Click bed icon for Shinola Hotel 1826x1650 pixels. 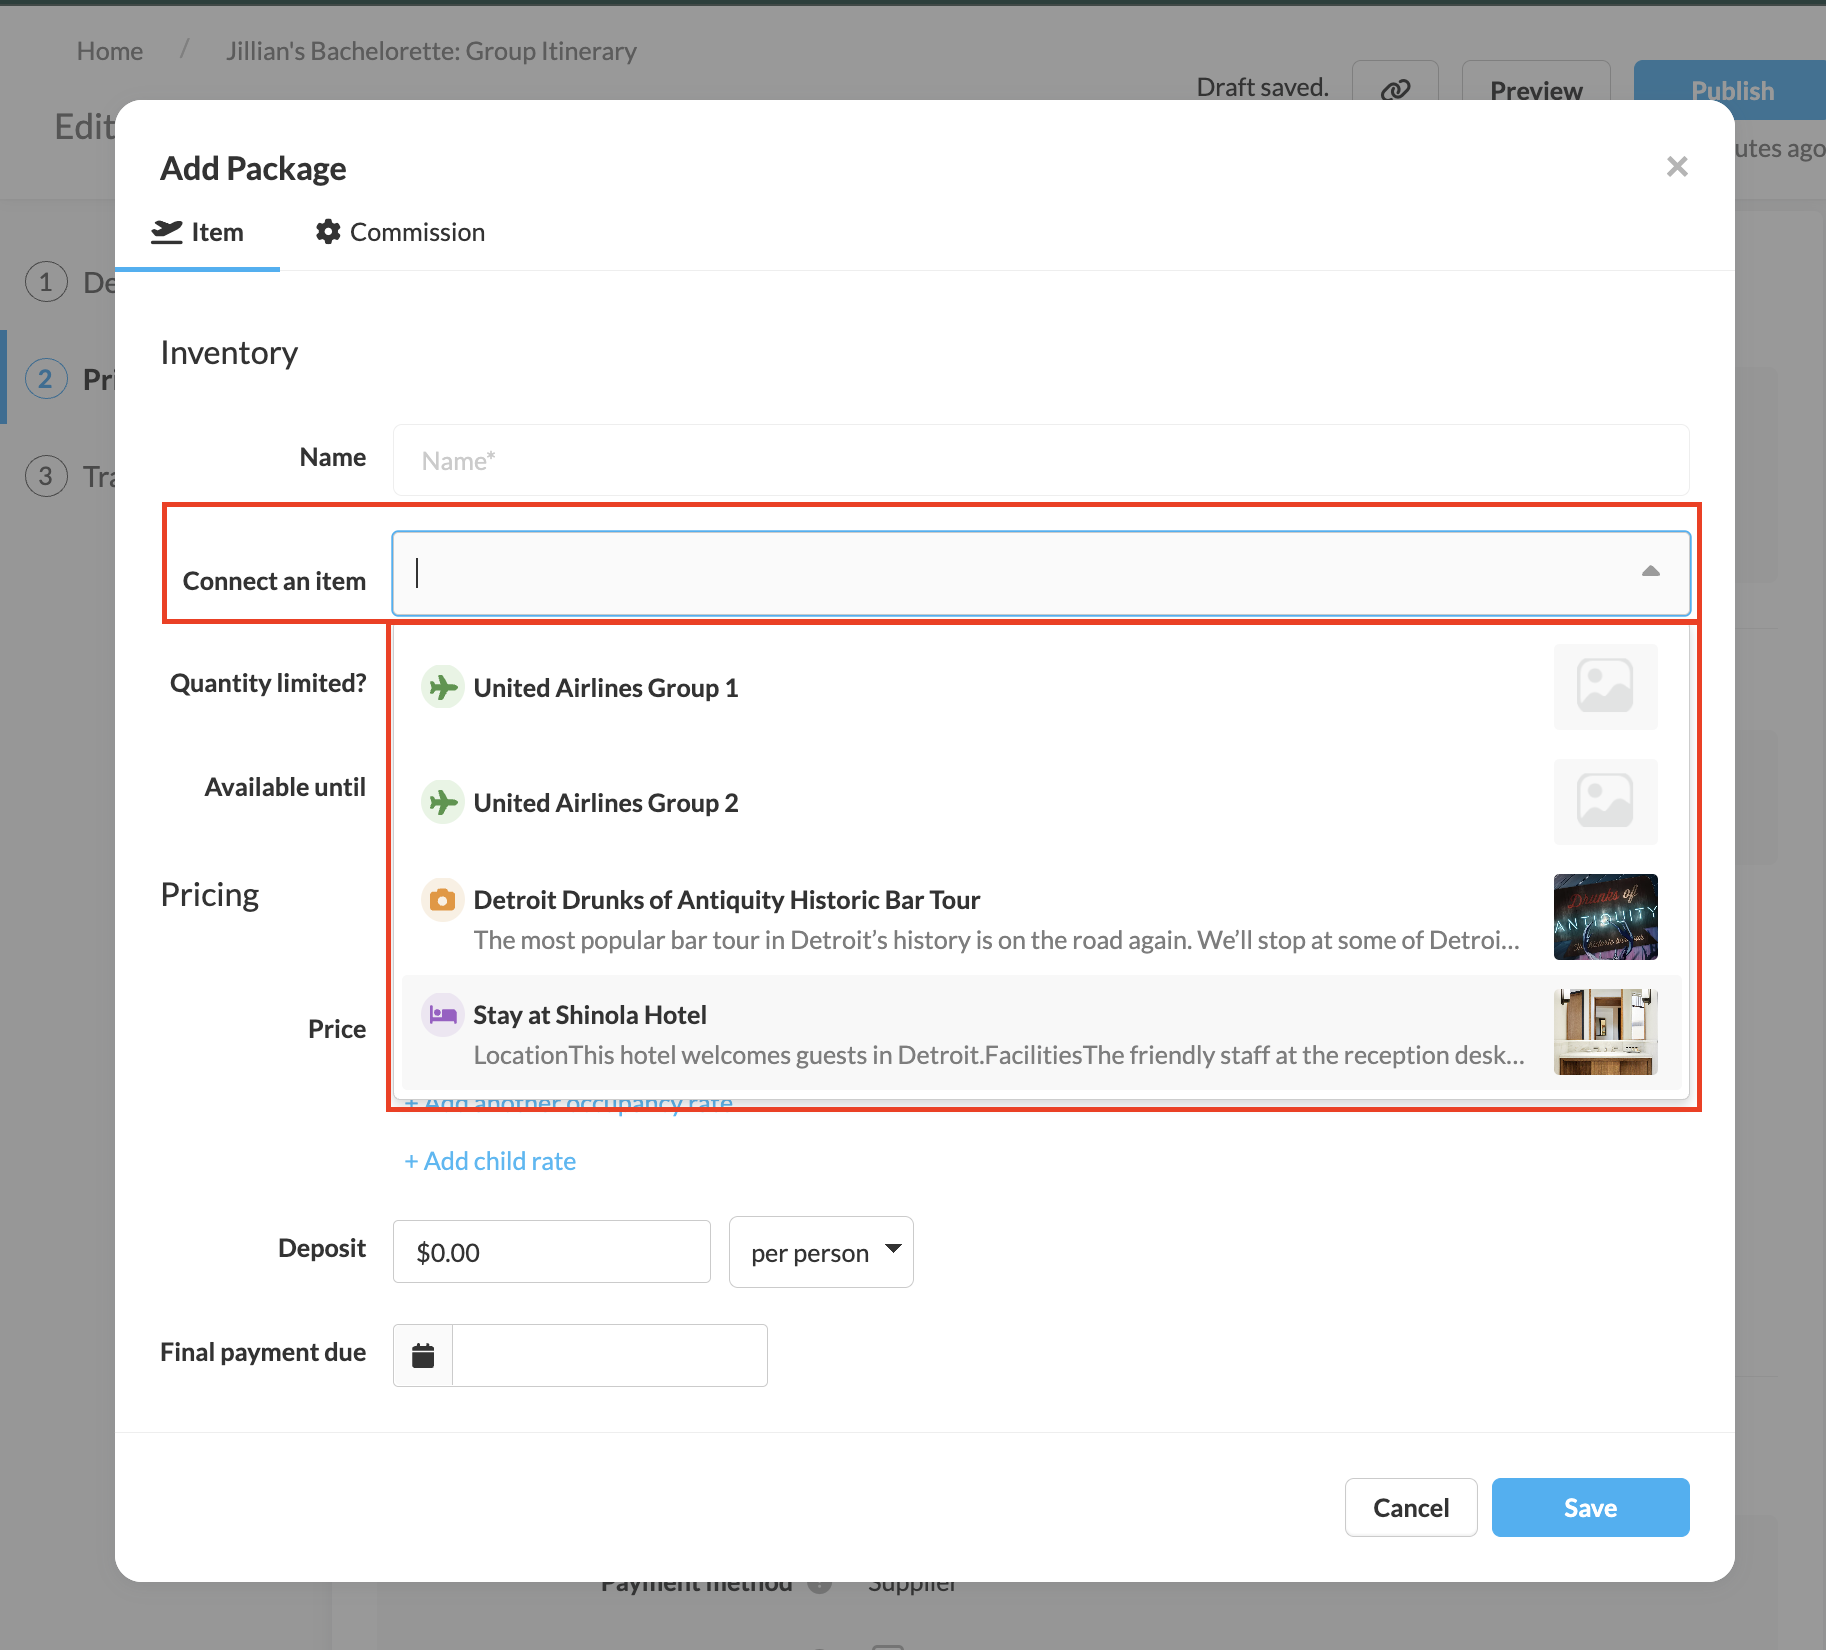point(442,1015)
